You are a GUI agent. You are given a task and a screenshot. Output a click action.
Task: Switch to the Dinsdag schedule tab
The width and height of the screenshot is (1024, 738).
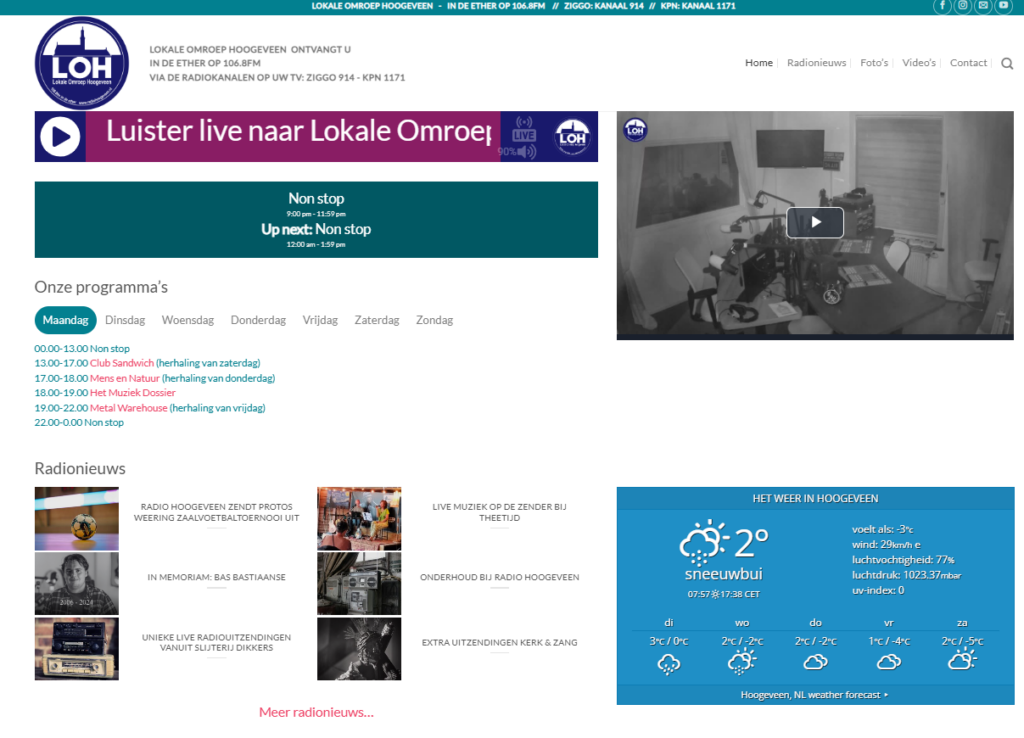[125, 320]
